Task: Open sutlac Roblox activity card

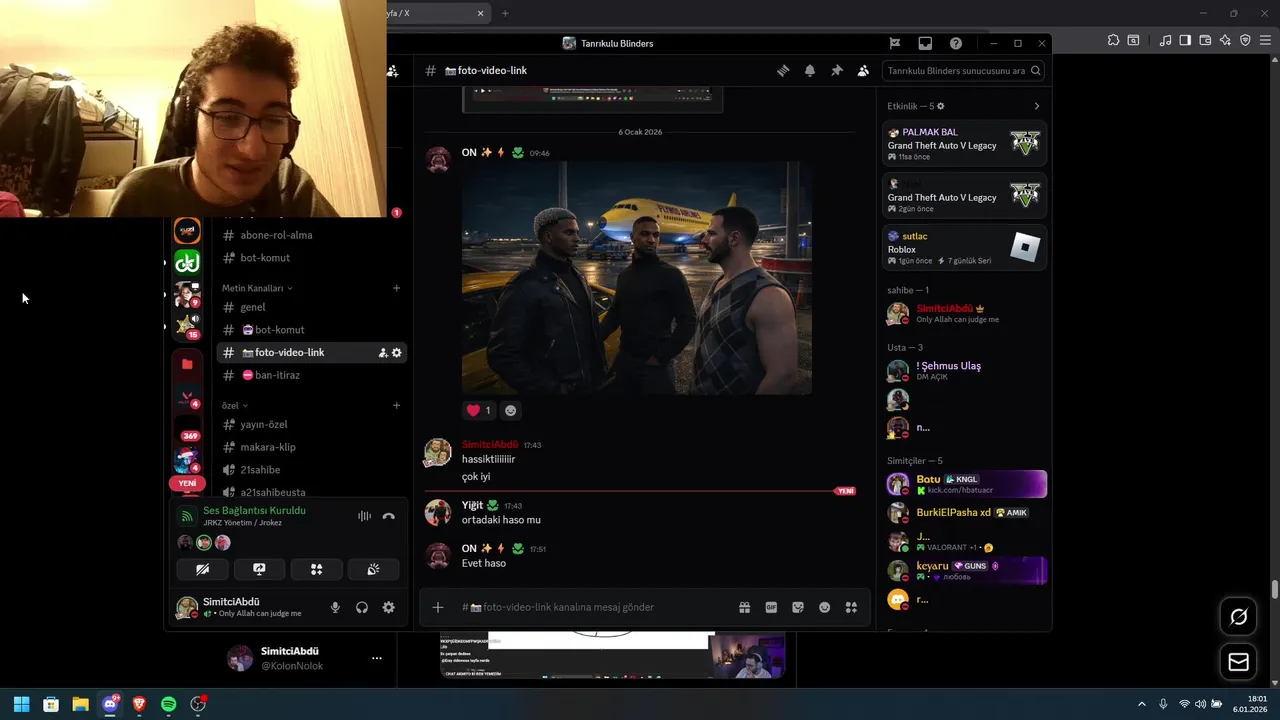Action: pyautogui.click(x=964, y=248)
